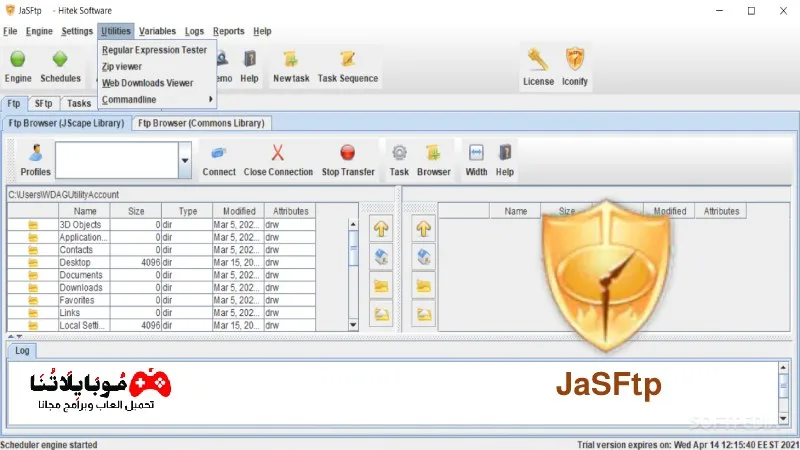The width and height of the screenshot is (800, 450).
Task: Click local file list scrollbar down arrow
Action: coord(353,325)
